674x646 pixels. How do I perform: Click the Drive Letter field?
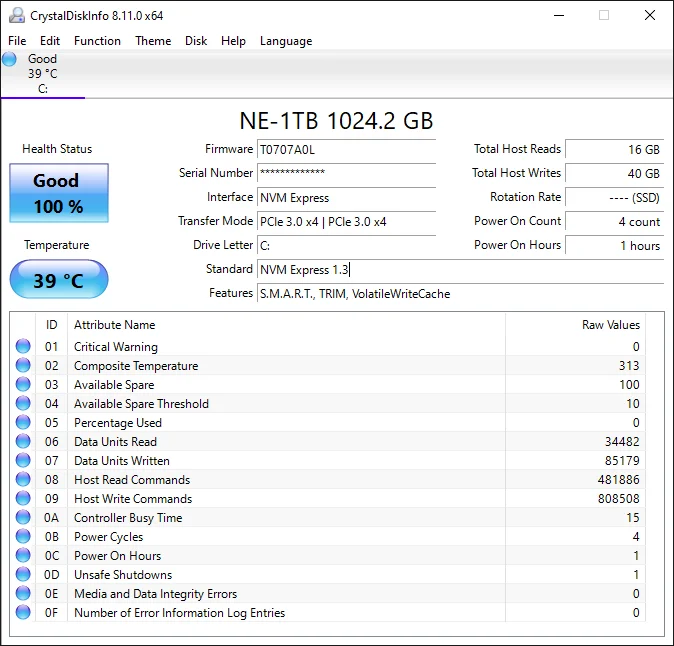click(x=346, y=245)
